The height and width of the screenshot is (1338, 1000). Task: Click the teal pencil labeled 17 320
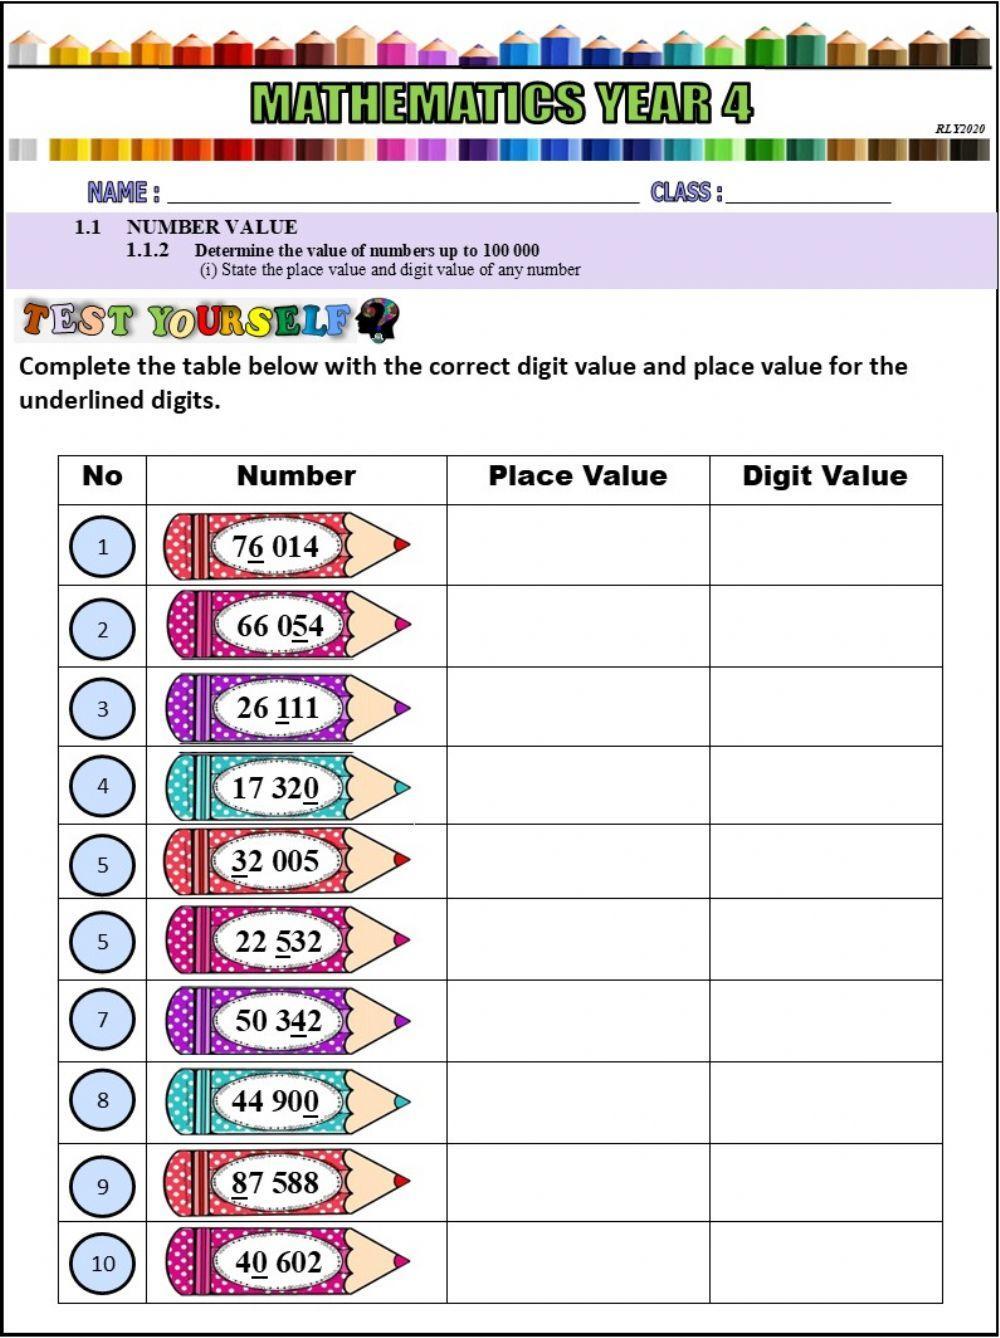pos(286,787)
